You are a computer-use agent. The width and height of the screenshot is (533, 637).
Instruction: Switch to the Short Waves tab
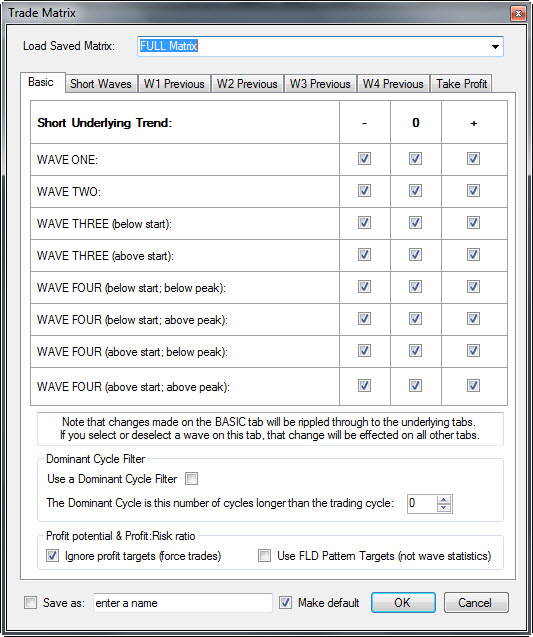pyautogui.click(x=101, y=84)
